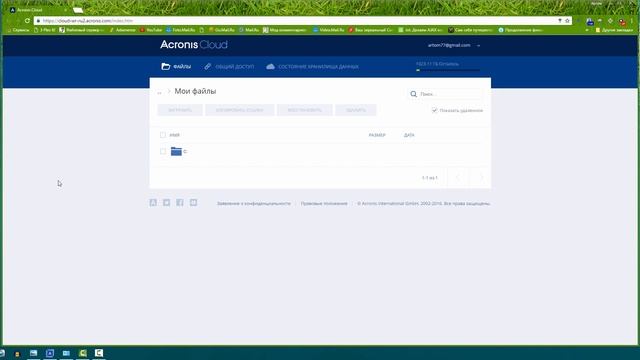Open the first window taskbar icon
640x360 pixels.
33,353
